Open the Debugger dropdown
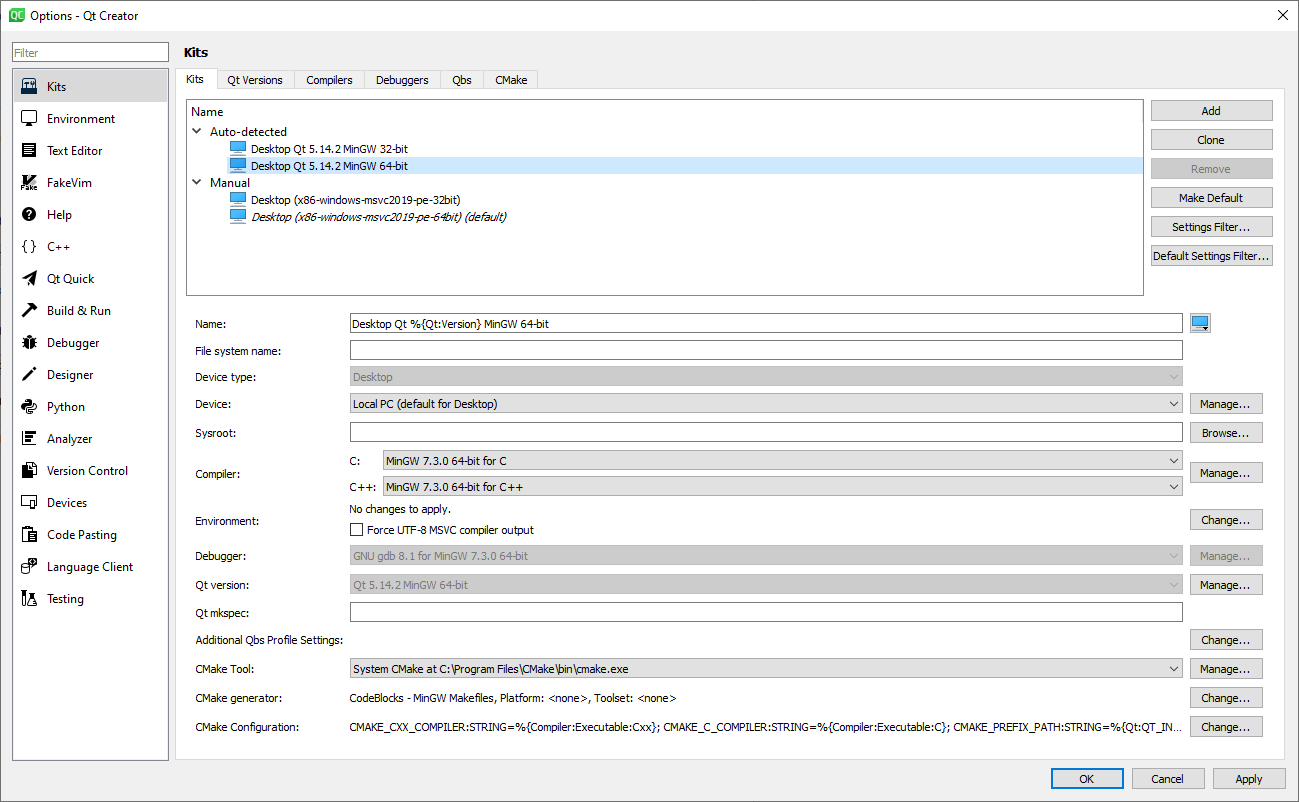This screenshot has width=1299, height=802. [766, 556]
